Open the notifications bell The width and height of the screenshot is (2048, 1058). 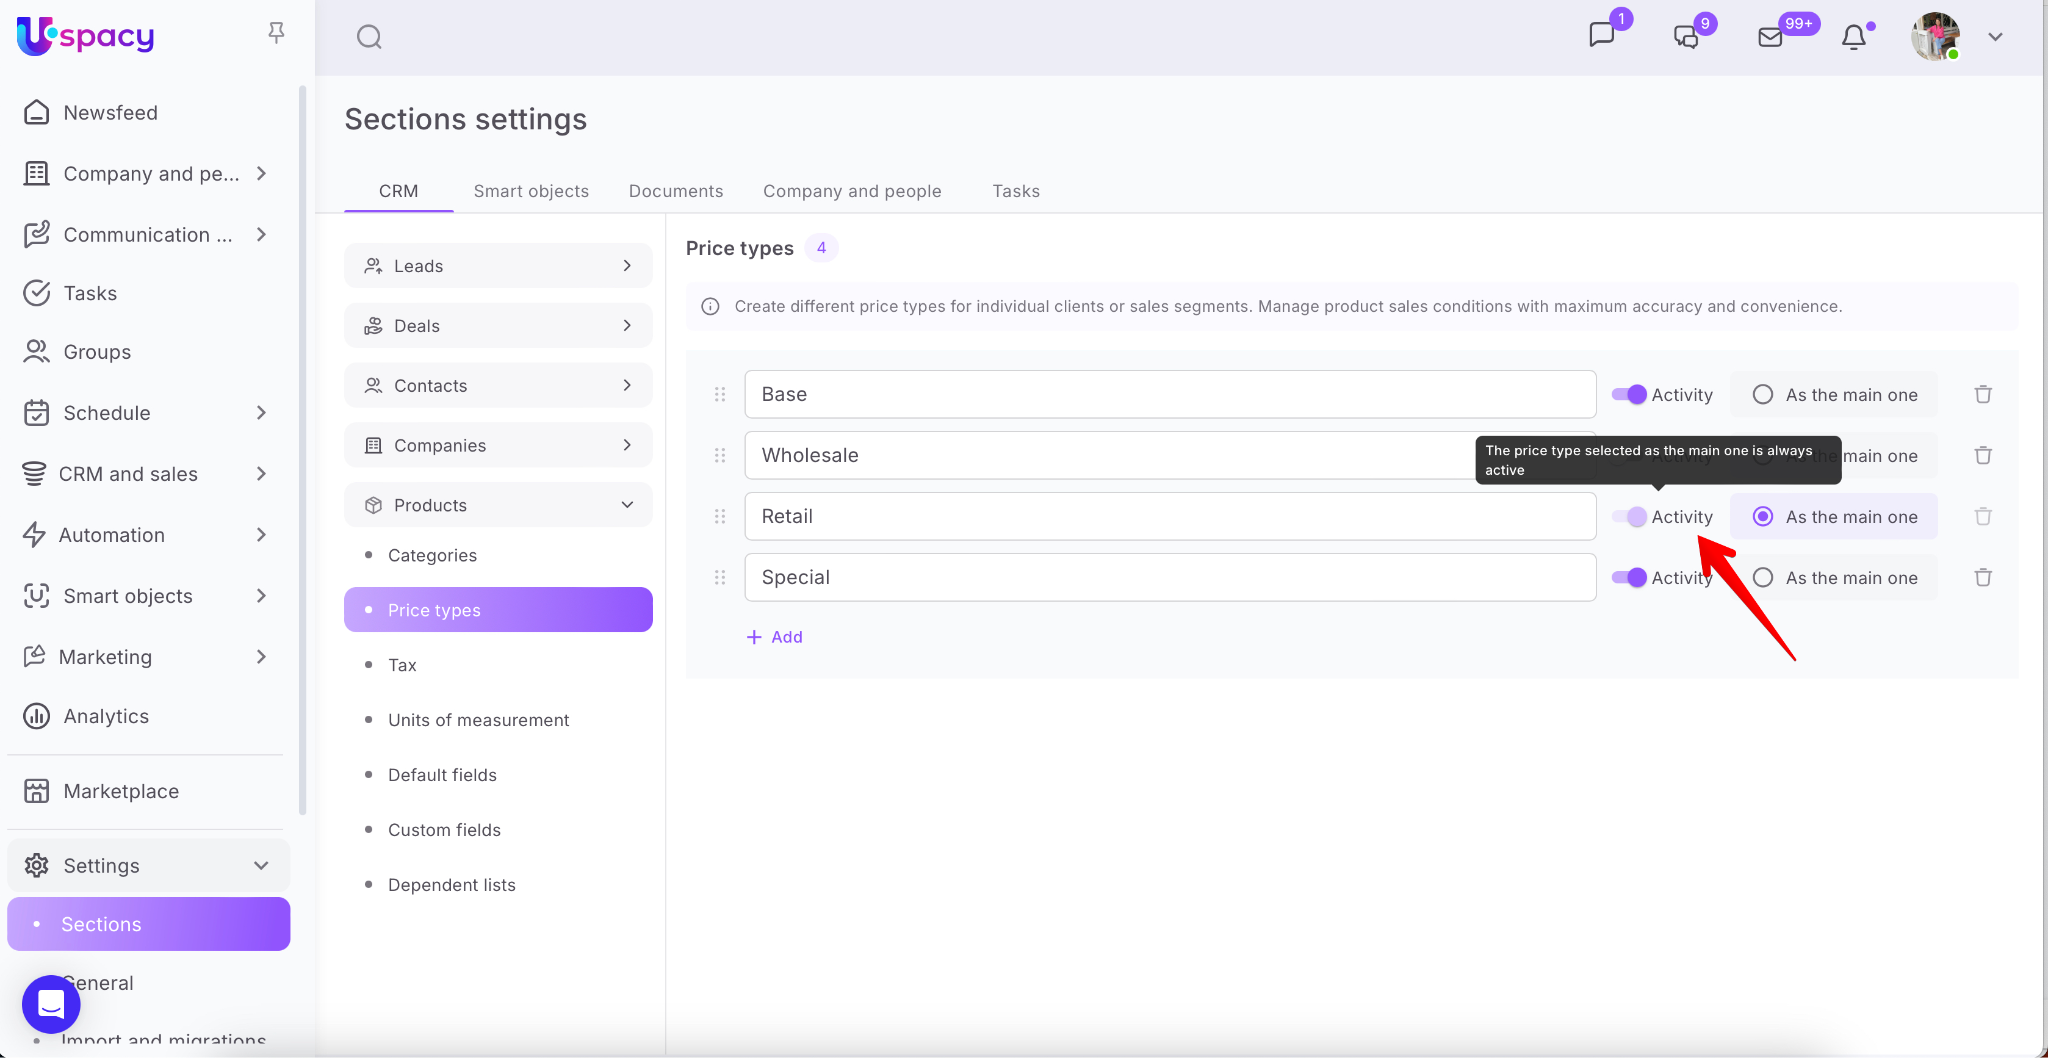[1853, 37]
